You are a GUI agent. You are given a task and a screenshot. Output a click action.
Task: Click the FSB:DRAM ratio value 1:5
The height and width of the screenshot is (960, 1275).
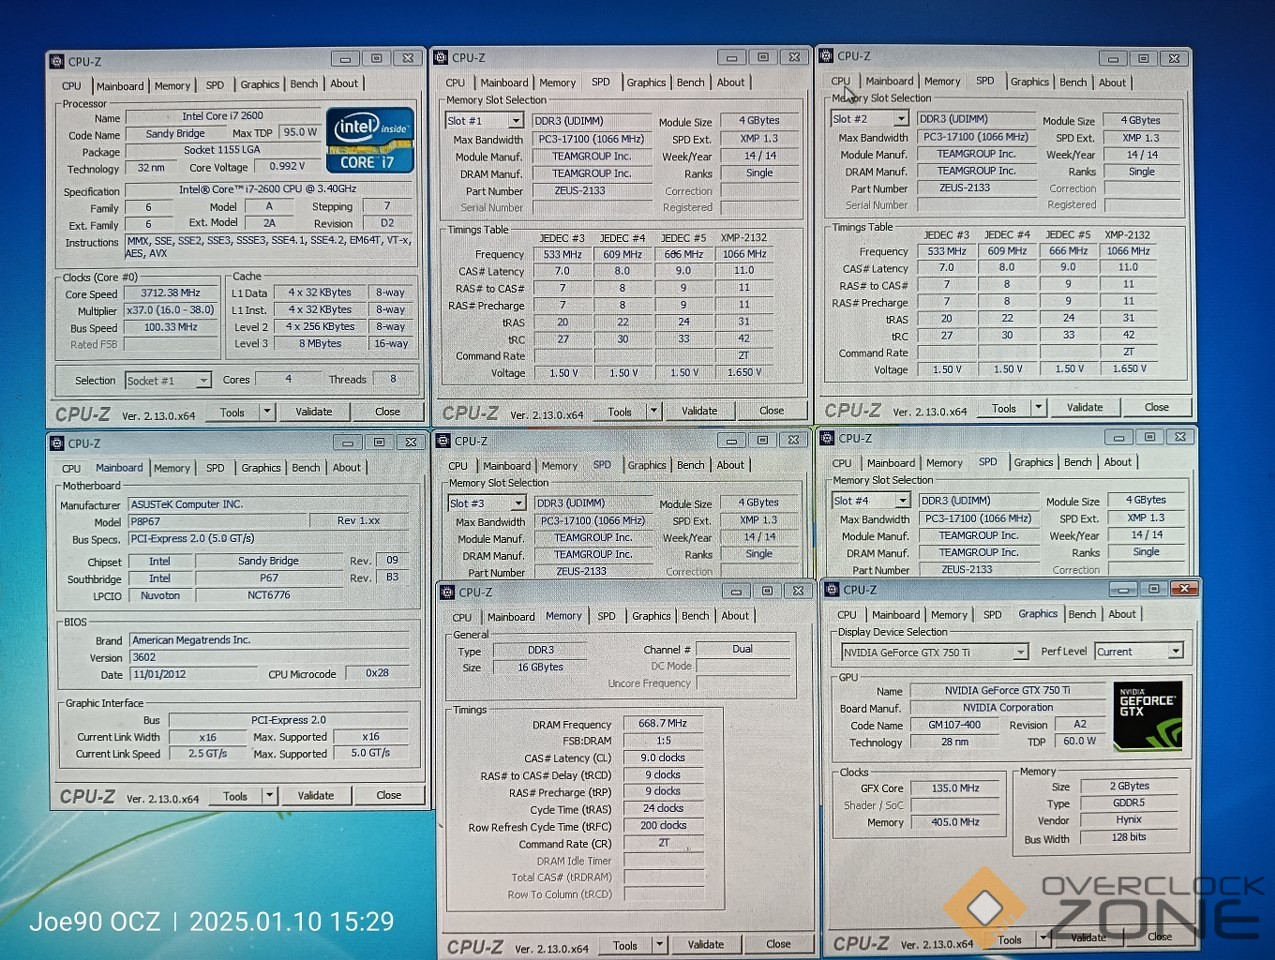click(x=663, y=741)
